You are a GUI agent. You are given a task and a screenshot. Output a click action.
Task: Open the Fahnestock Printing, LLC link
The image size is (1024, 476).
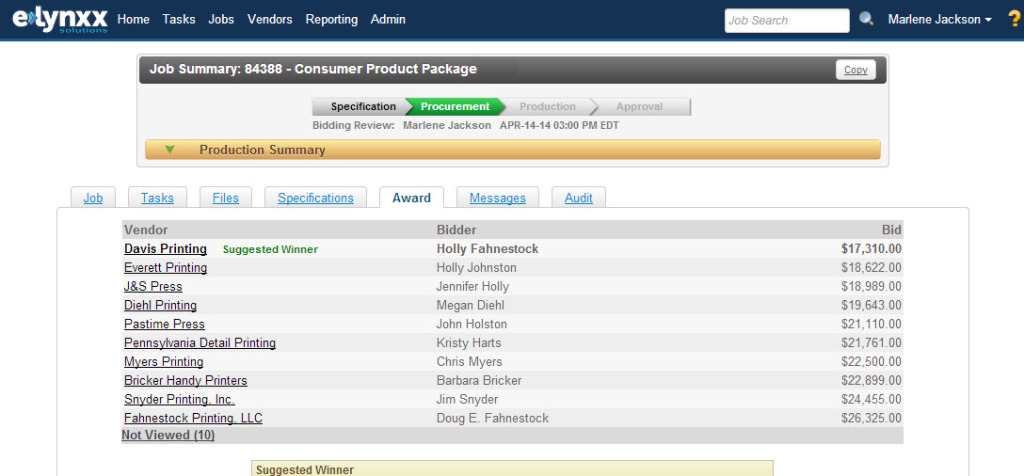193,419
